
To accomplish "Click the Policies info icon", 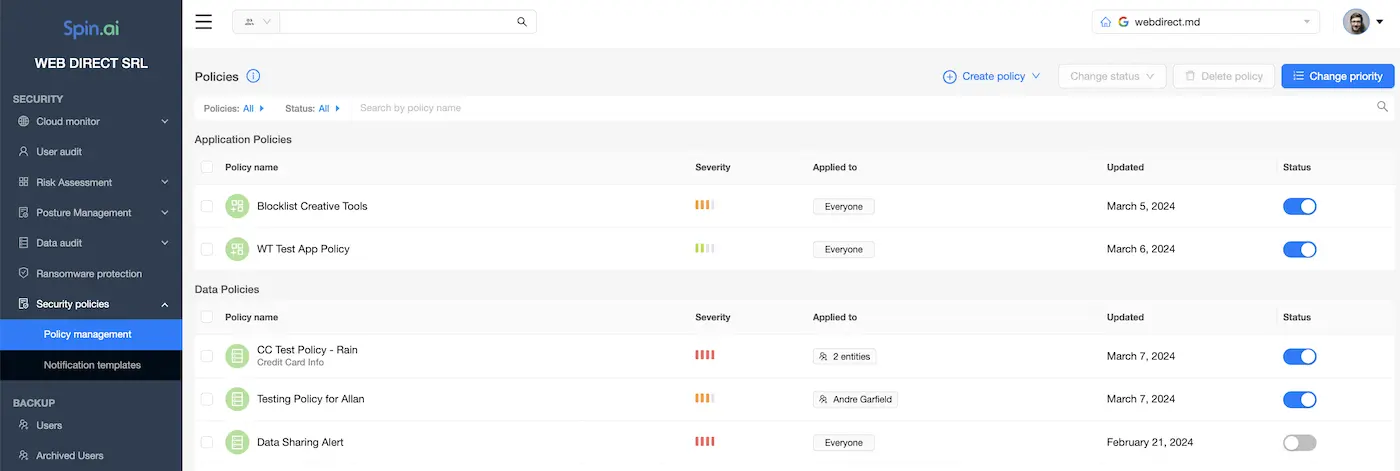I will 253,76.
